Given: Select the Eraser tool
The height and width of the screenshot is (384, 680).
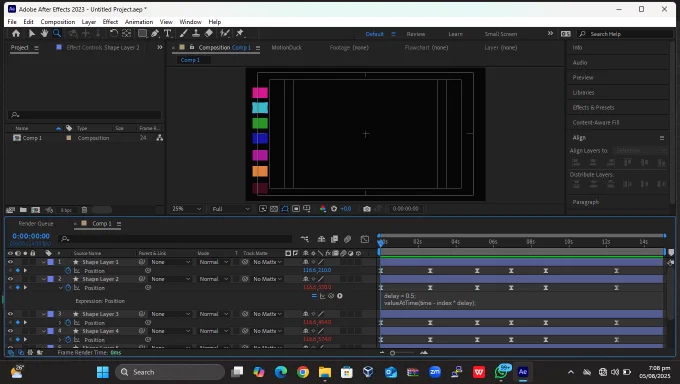Looking at the screenshot, I should 209,33.
